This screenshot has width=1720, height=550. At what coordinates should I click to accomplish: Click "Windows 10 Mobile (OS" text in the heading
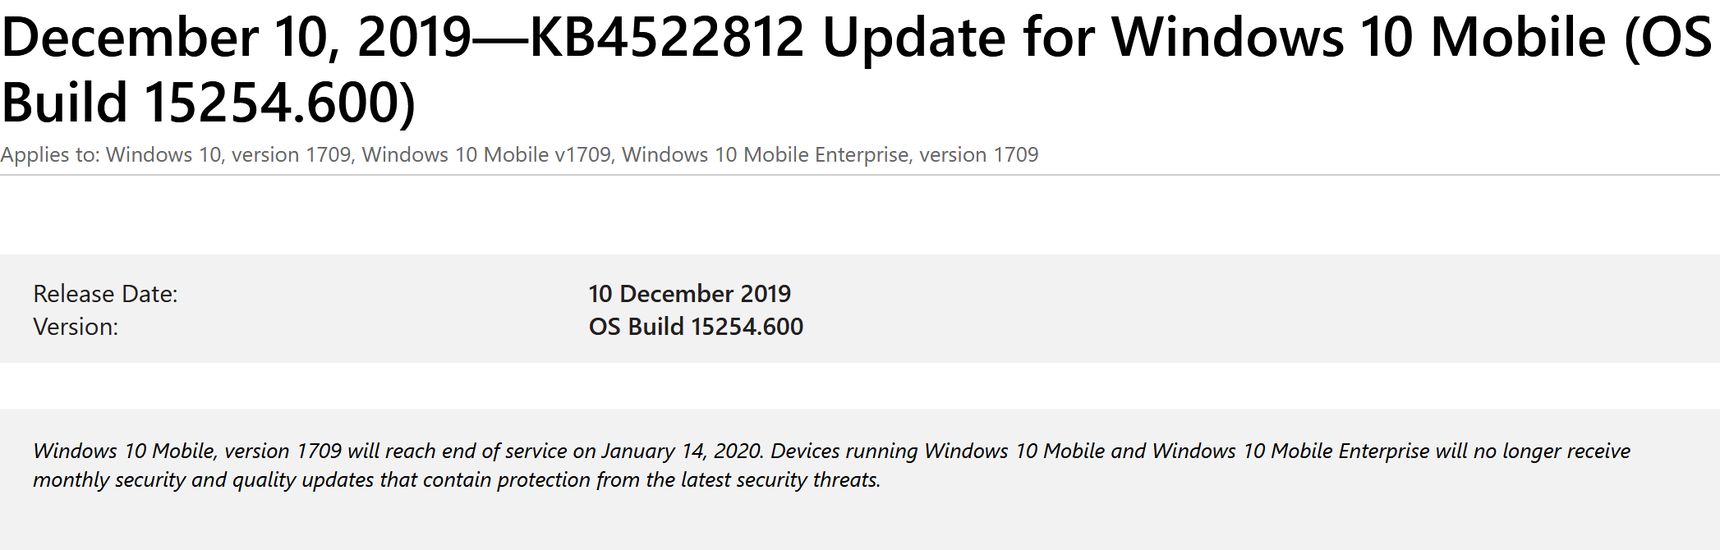pyautogui.click(x=1411, y=39)
